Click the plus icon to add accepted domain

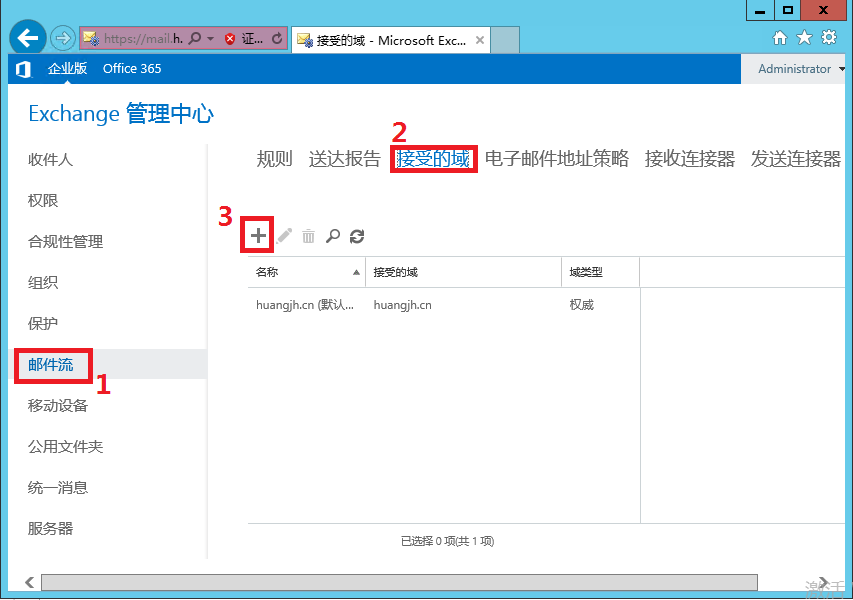tap(258, 236)
